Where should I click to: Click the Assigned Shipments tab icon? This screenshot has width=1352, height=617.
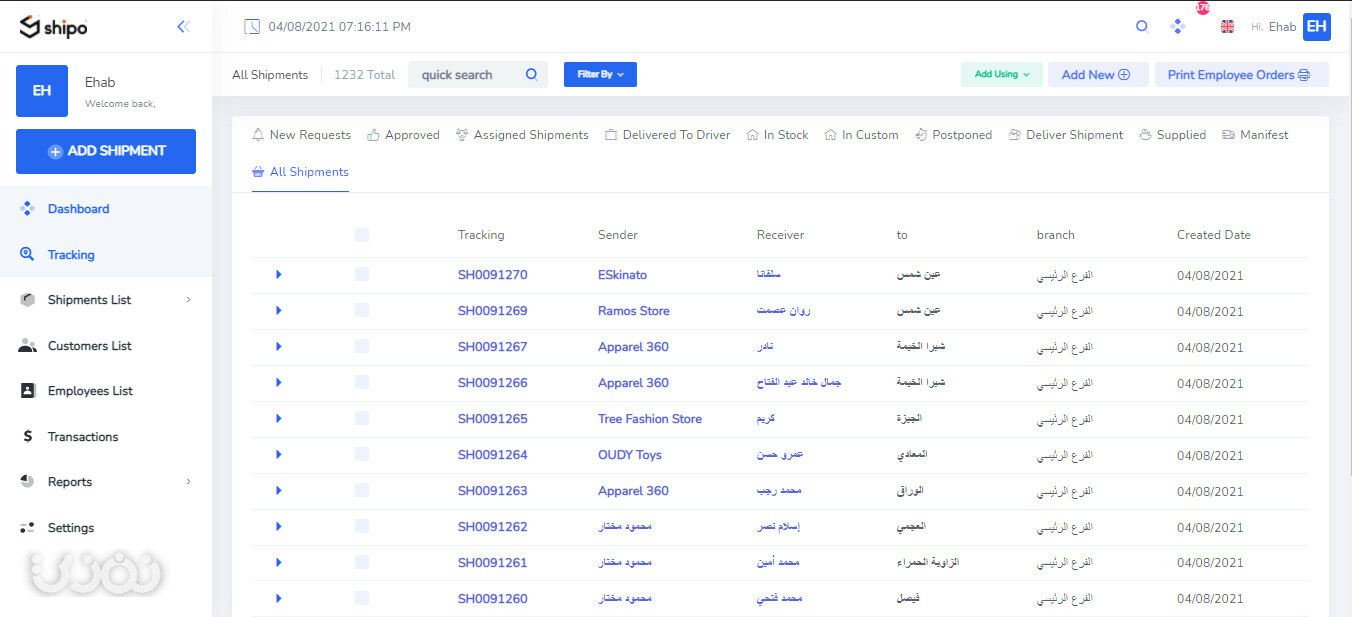pyautogui.click(x=462, y=134)
